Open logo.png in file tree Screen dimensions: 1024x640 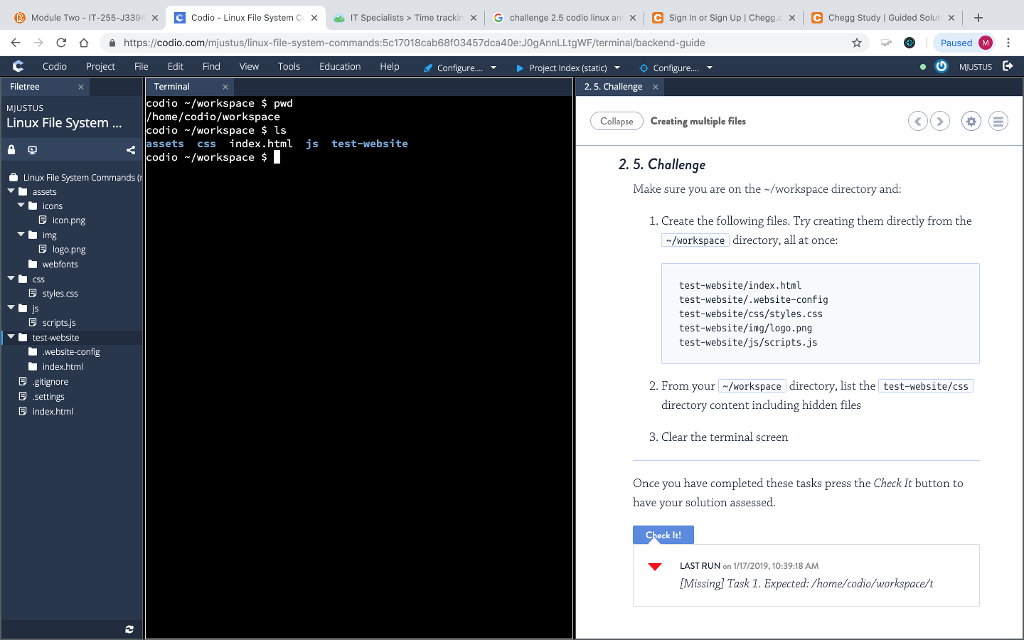coord(69,249)
